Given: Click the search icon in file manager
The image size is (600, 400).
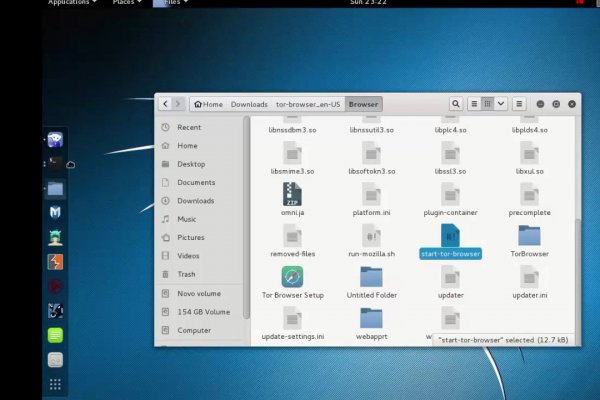Looking at the screenshot, I should [x=456, y=104].
